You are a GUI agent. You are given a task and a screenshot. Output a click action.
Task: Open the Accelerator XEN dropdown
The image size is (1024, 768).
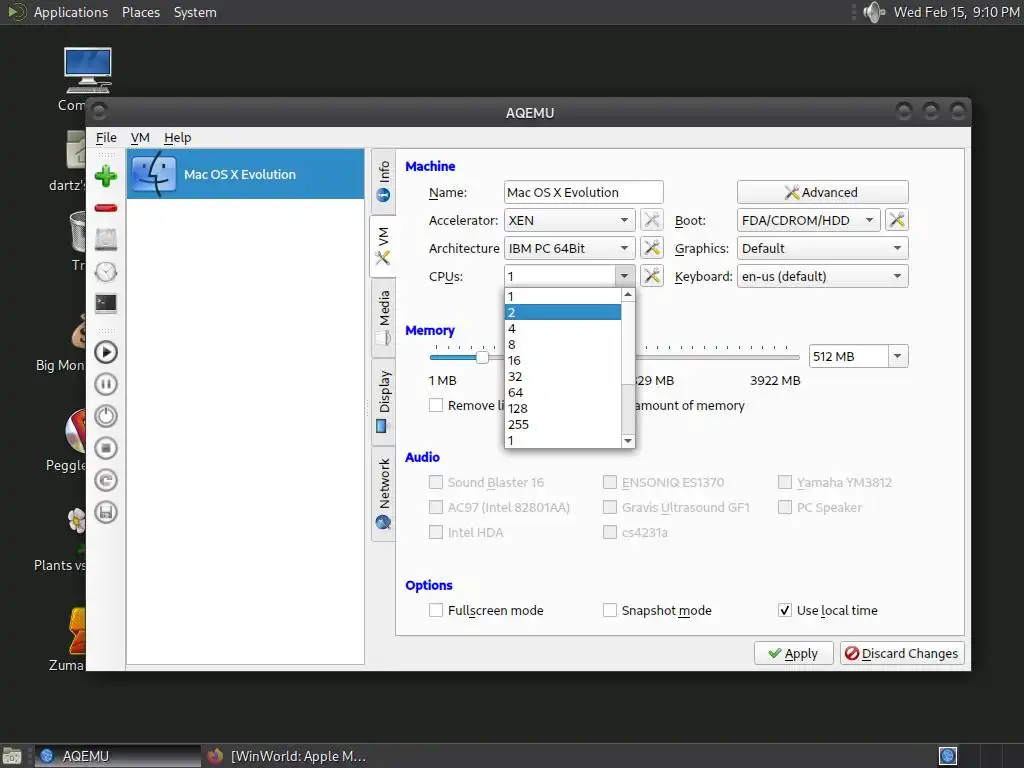click(569, 220)
